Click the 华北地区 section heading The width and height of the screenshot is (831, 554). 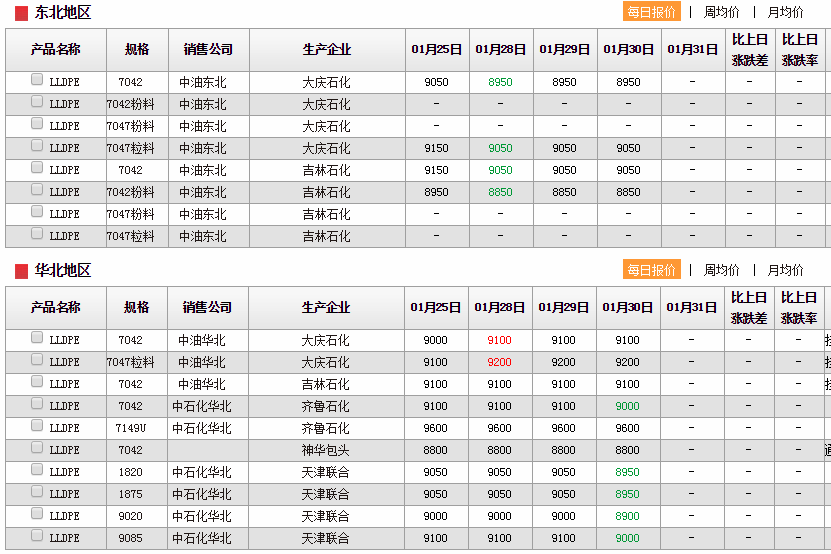pyautogui.click(x=63, y=270)
